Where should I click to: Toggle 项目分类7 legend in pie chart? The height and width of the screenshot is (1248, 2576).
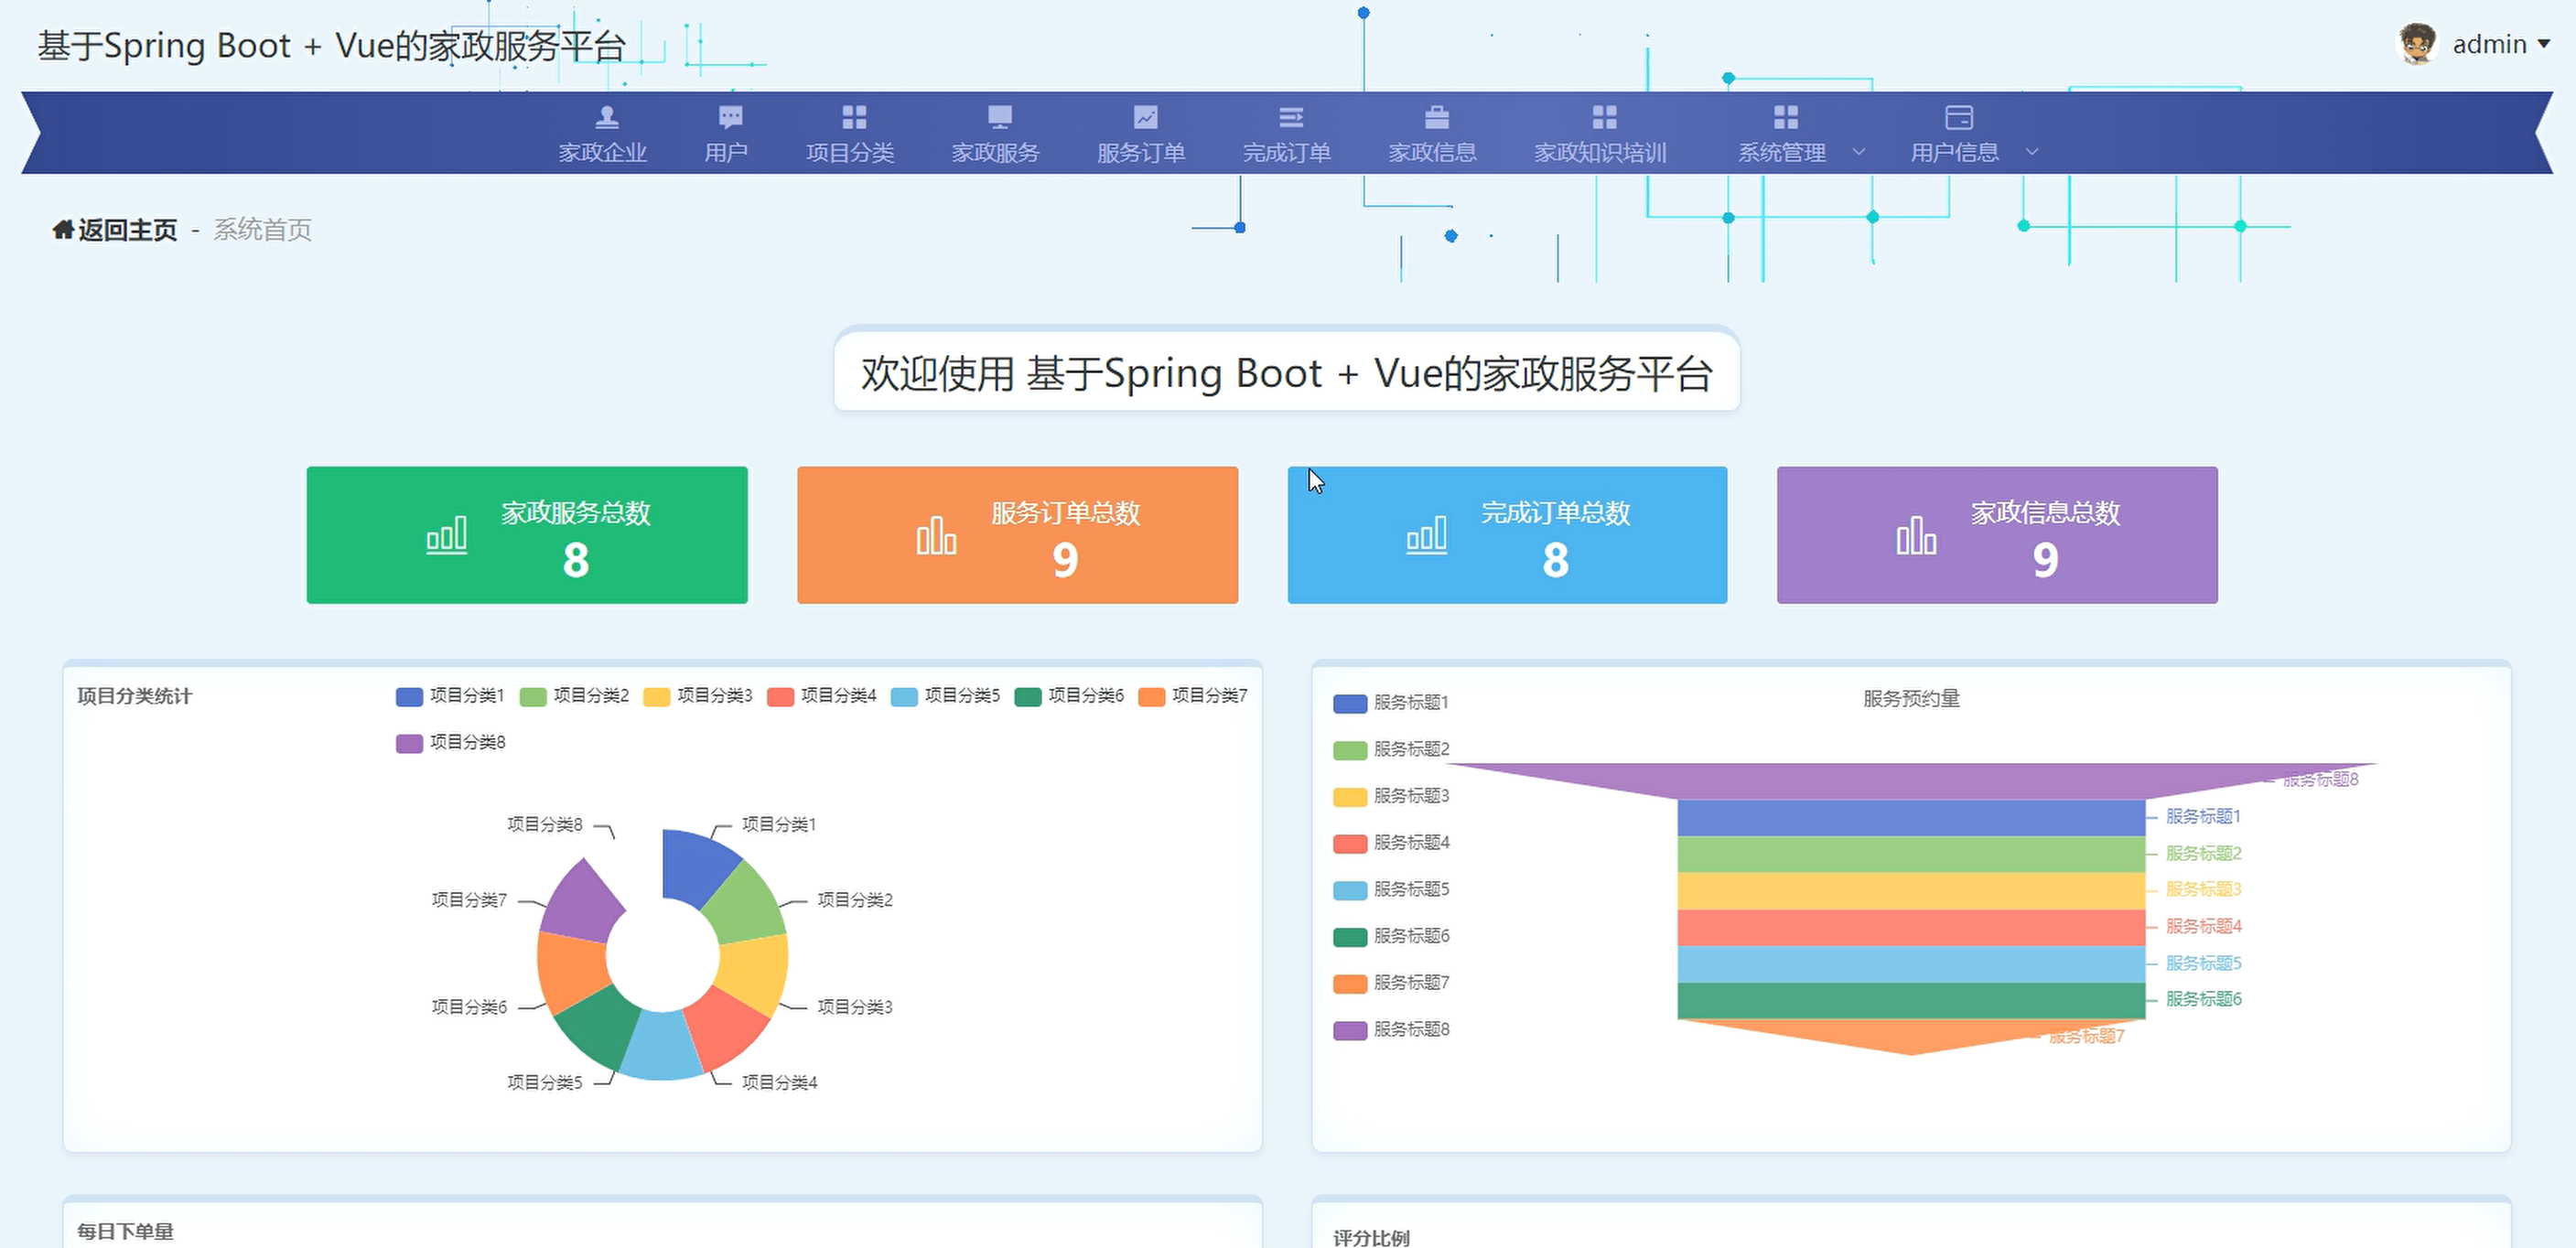(x=1193, y=696)
